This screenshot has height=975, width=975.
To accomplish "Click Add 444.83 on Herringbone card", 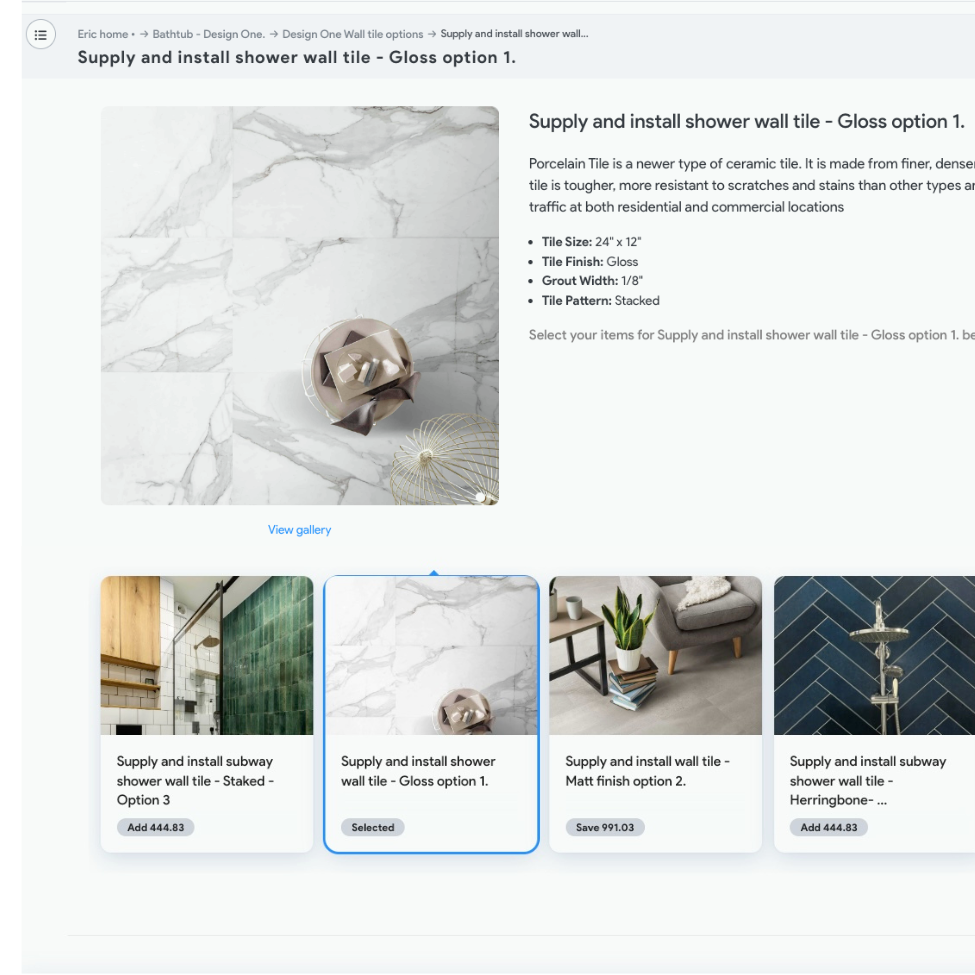I will [x=828, y=828].
